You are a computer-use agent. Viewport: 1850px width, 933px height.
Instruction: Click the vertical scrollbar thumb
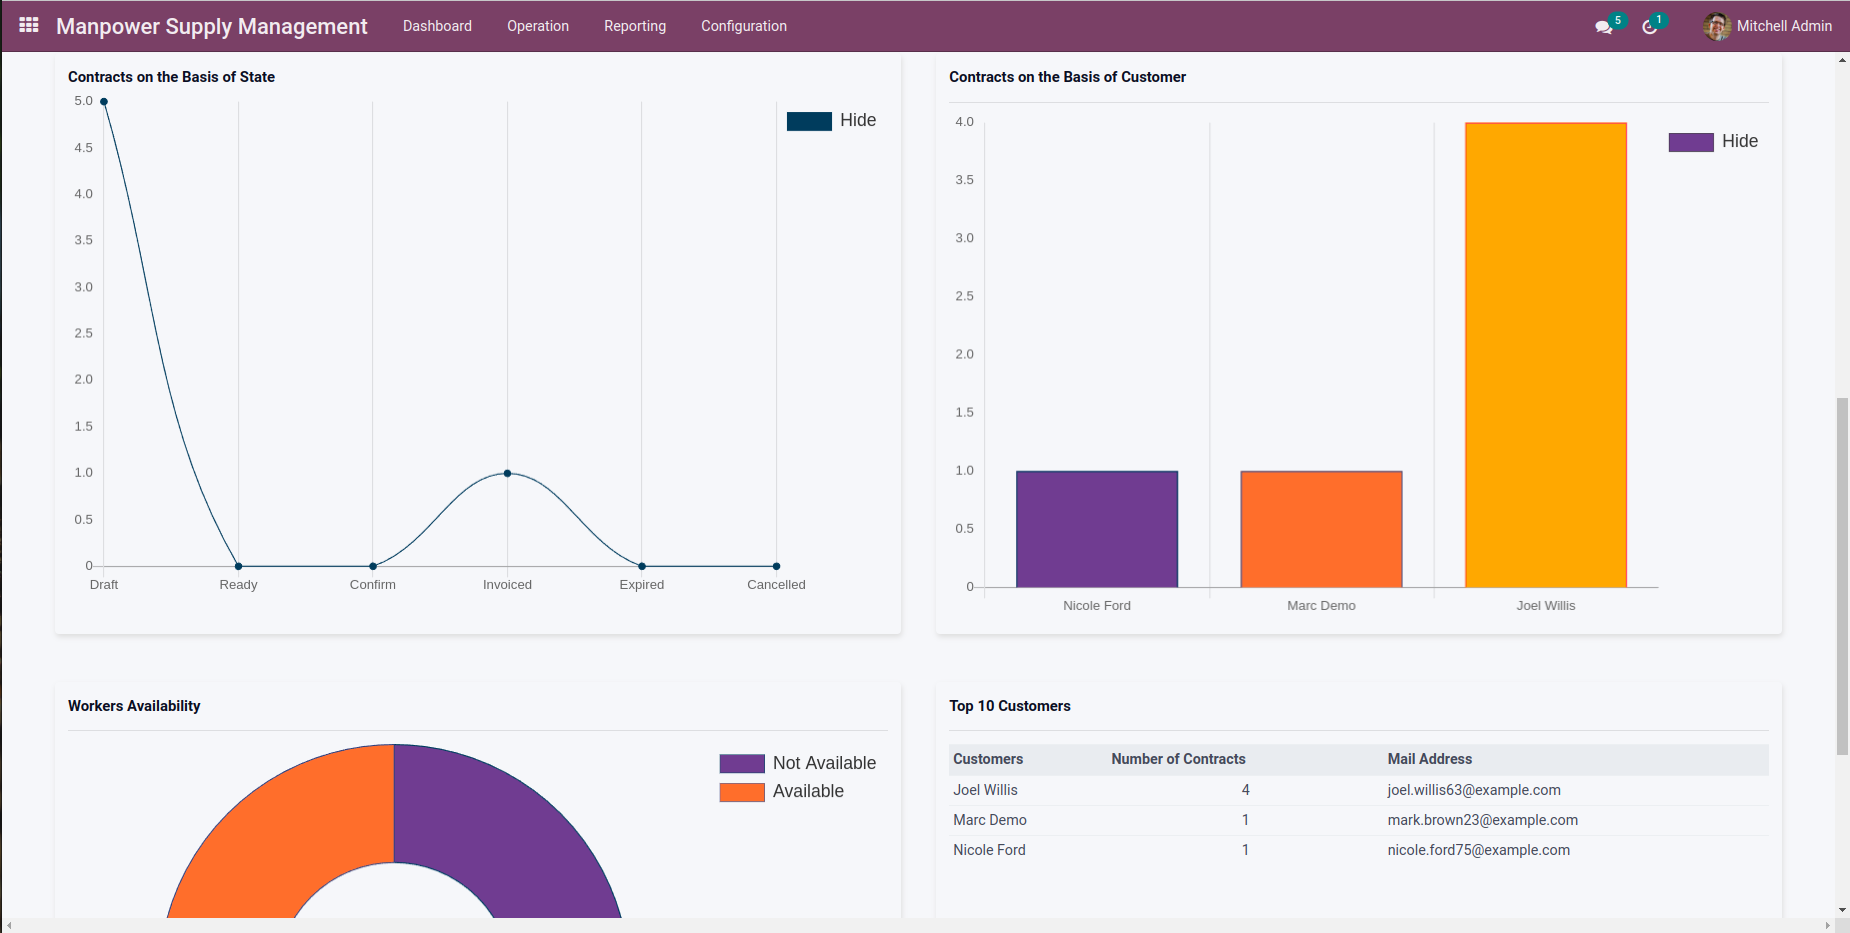tap(1842, 576)
